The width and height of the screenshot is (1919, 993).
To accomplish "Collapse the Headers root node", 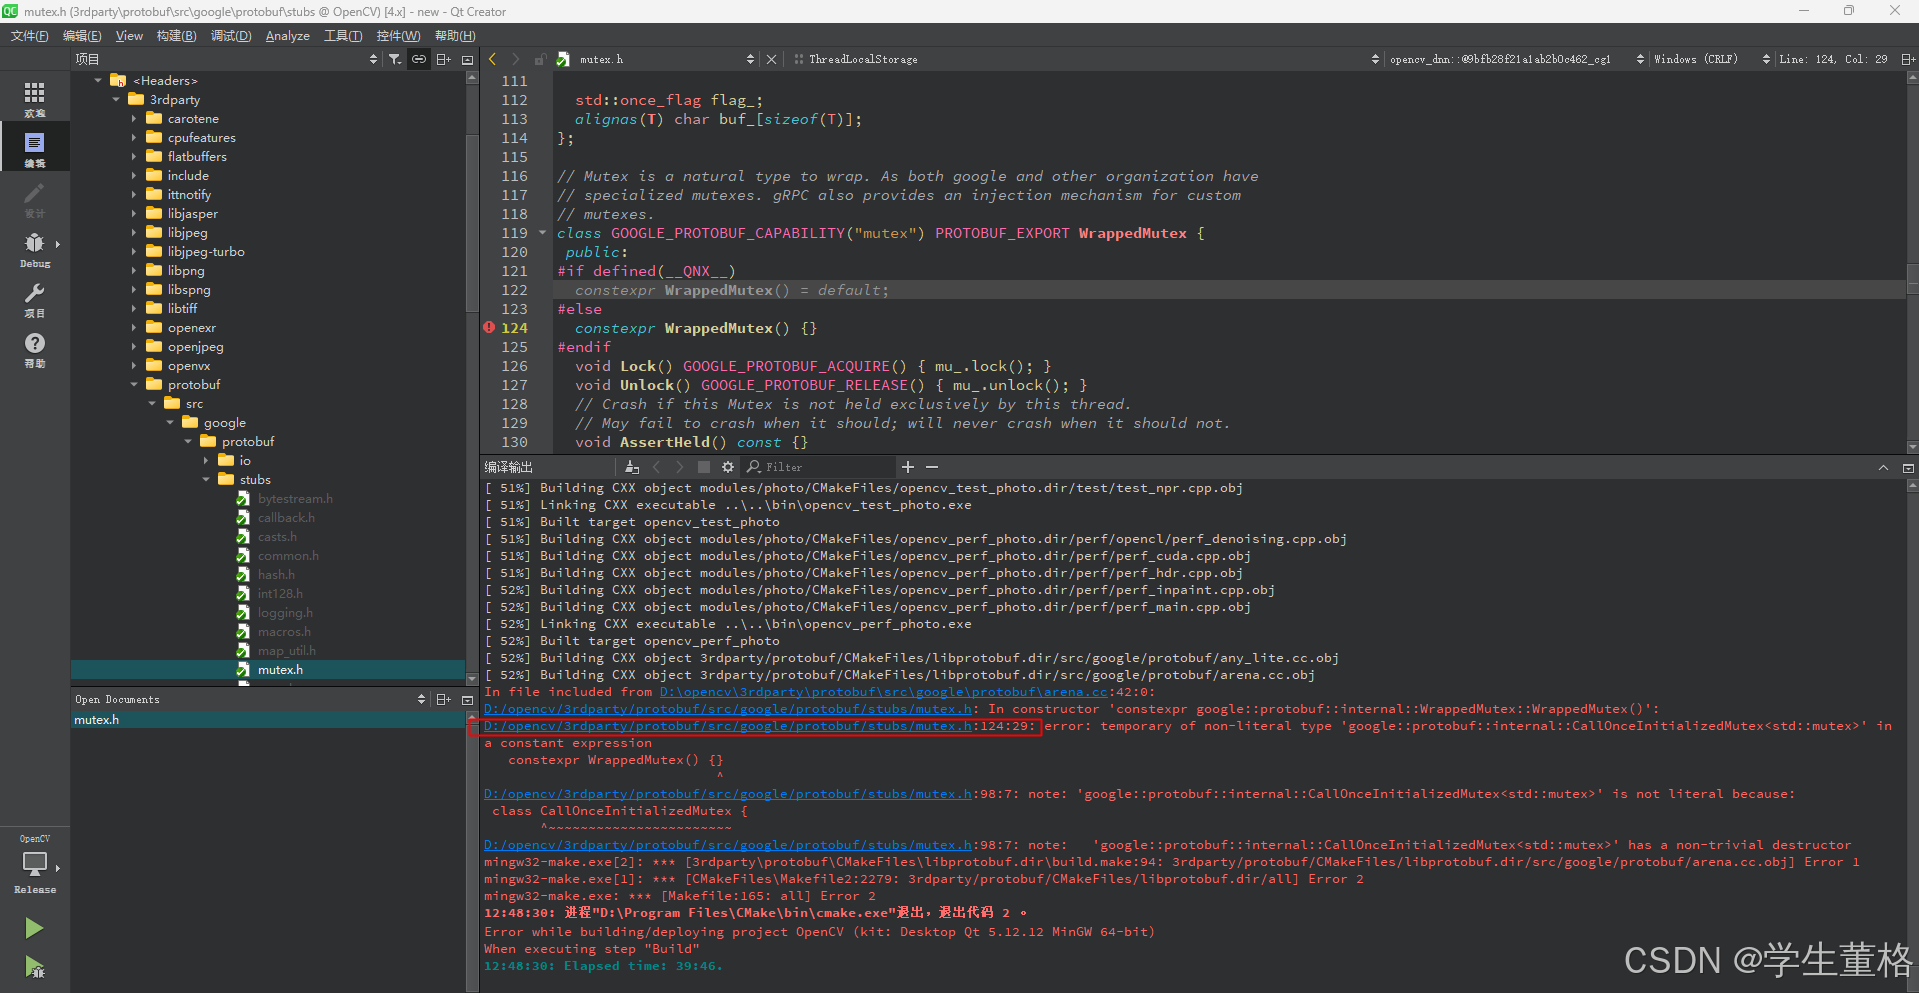I will (98, 80).
